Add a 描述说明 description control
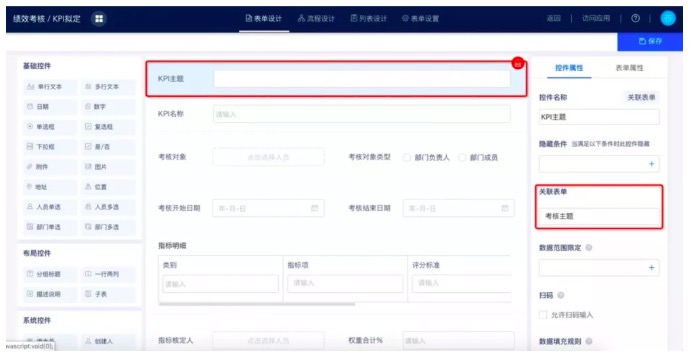The width and height of the screenshot is (694, 361). [50, 294]
